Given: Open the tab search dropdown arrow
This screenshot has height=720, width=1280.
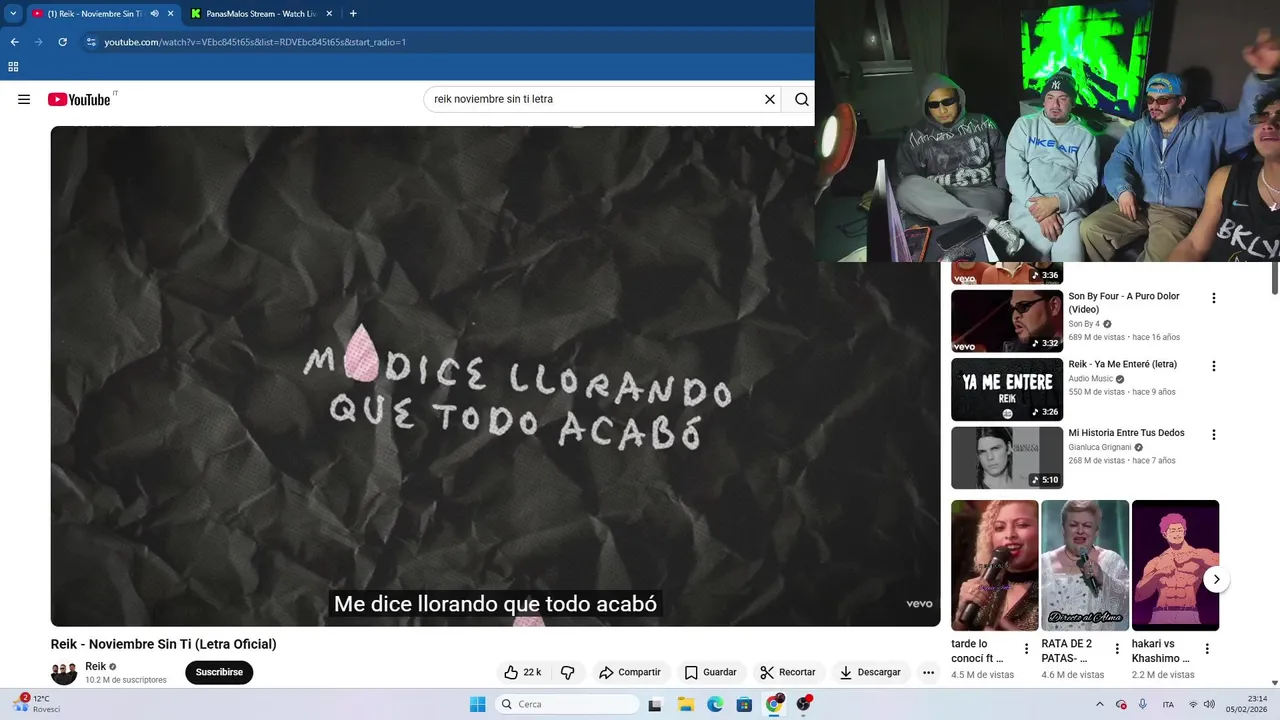Looking at the screenshot, I should 13,14.
